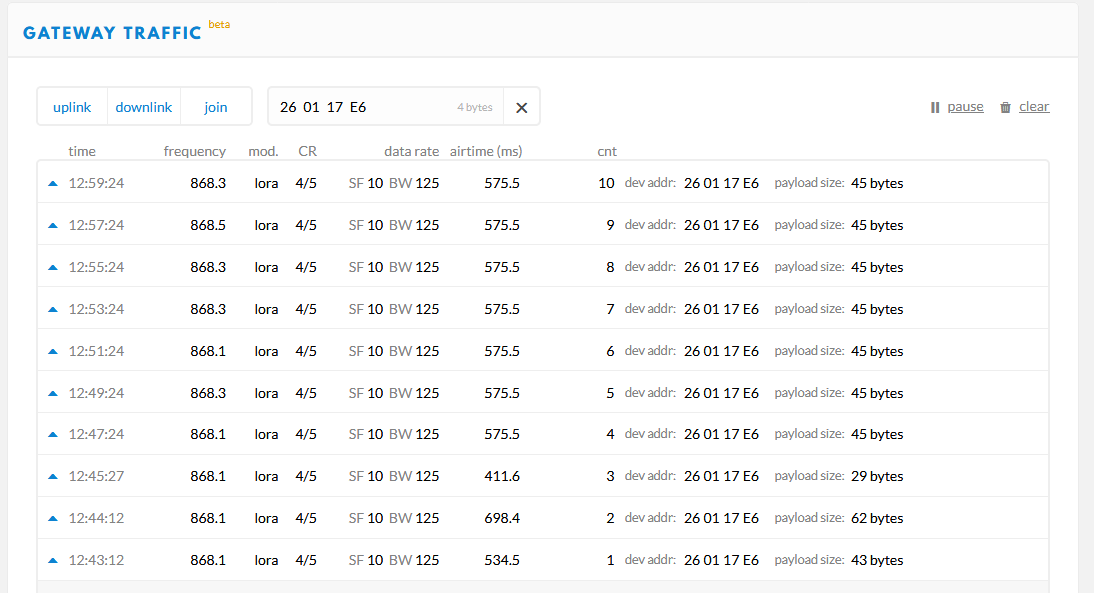
Task: Expand the 12:59:24 uplink arrow icon
Action: pos(52,183)
